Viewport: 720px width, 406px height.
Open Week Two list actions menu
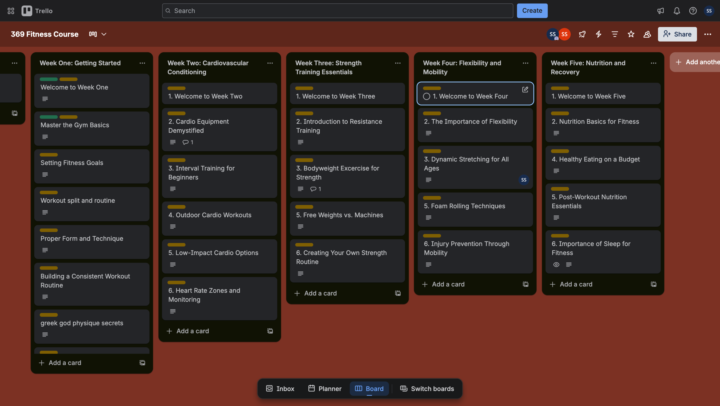[x=270, y=63]
